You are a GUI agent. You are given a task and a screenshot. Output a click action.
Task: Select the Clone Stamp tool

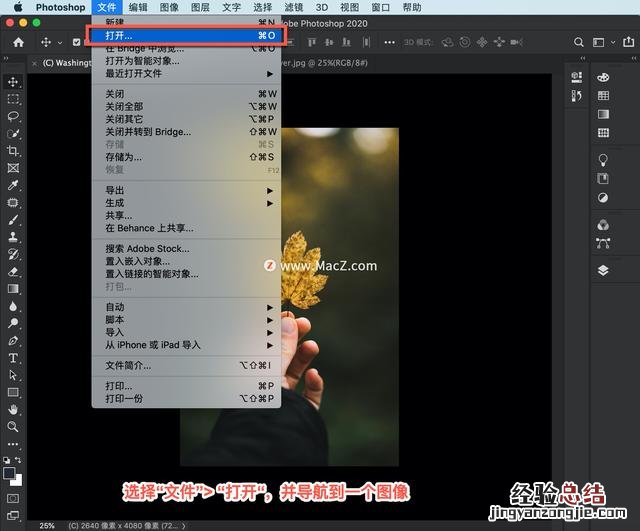tap(13, 237)
